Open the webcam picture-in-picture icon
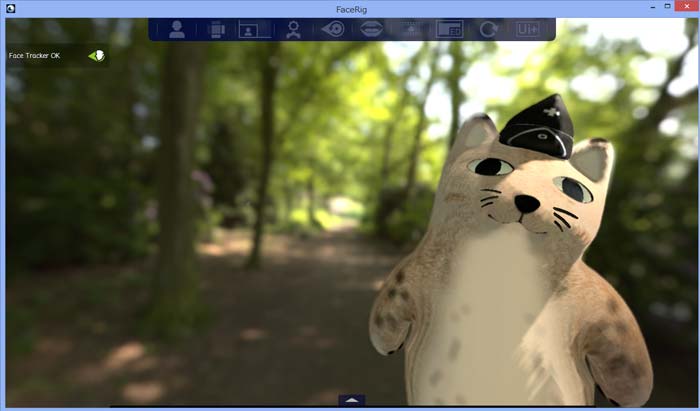 tap(254, 29)
